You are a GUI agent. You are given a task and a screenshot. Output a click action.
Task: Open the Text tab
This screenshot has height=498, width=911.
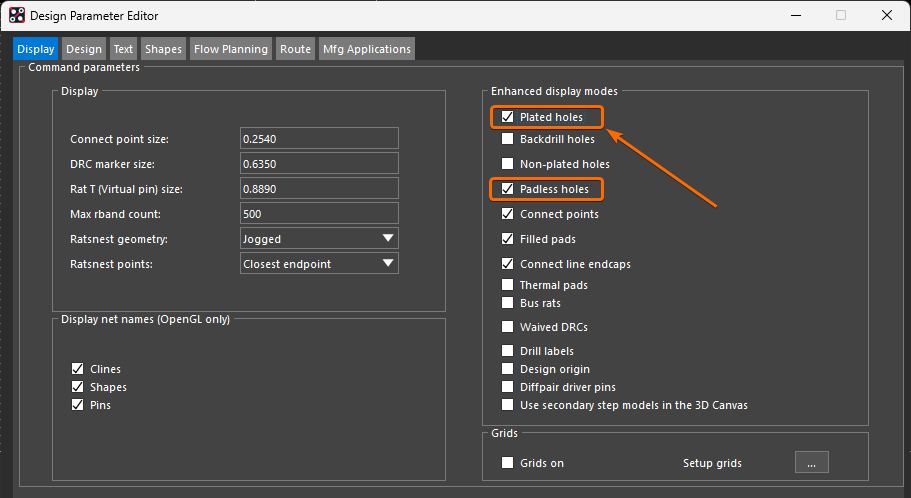pyautogui.click(x=123, y=49)
